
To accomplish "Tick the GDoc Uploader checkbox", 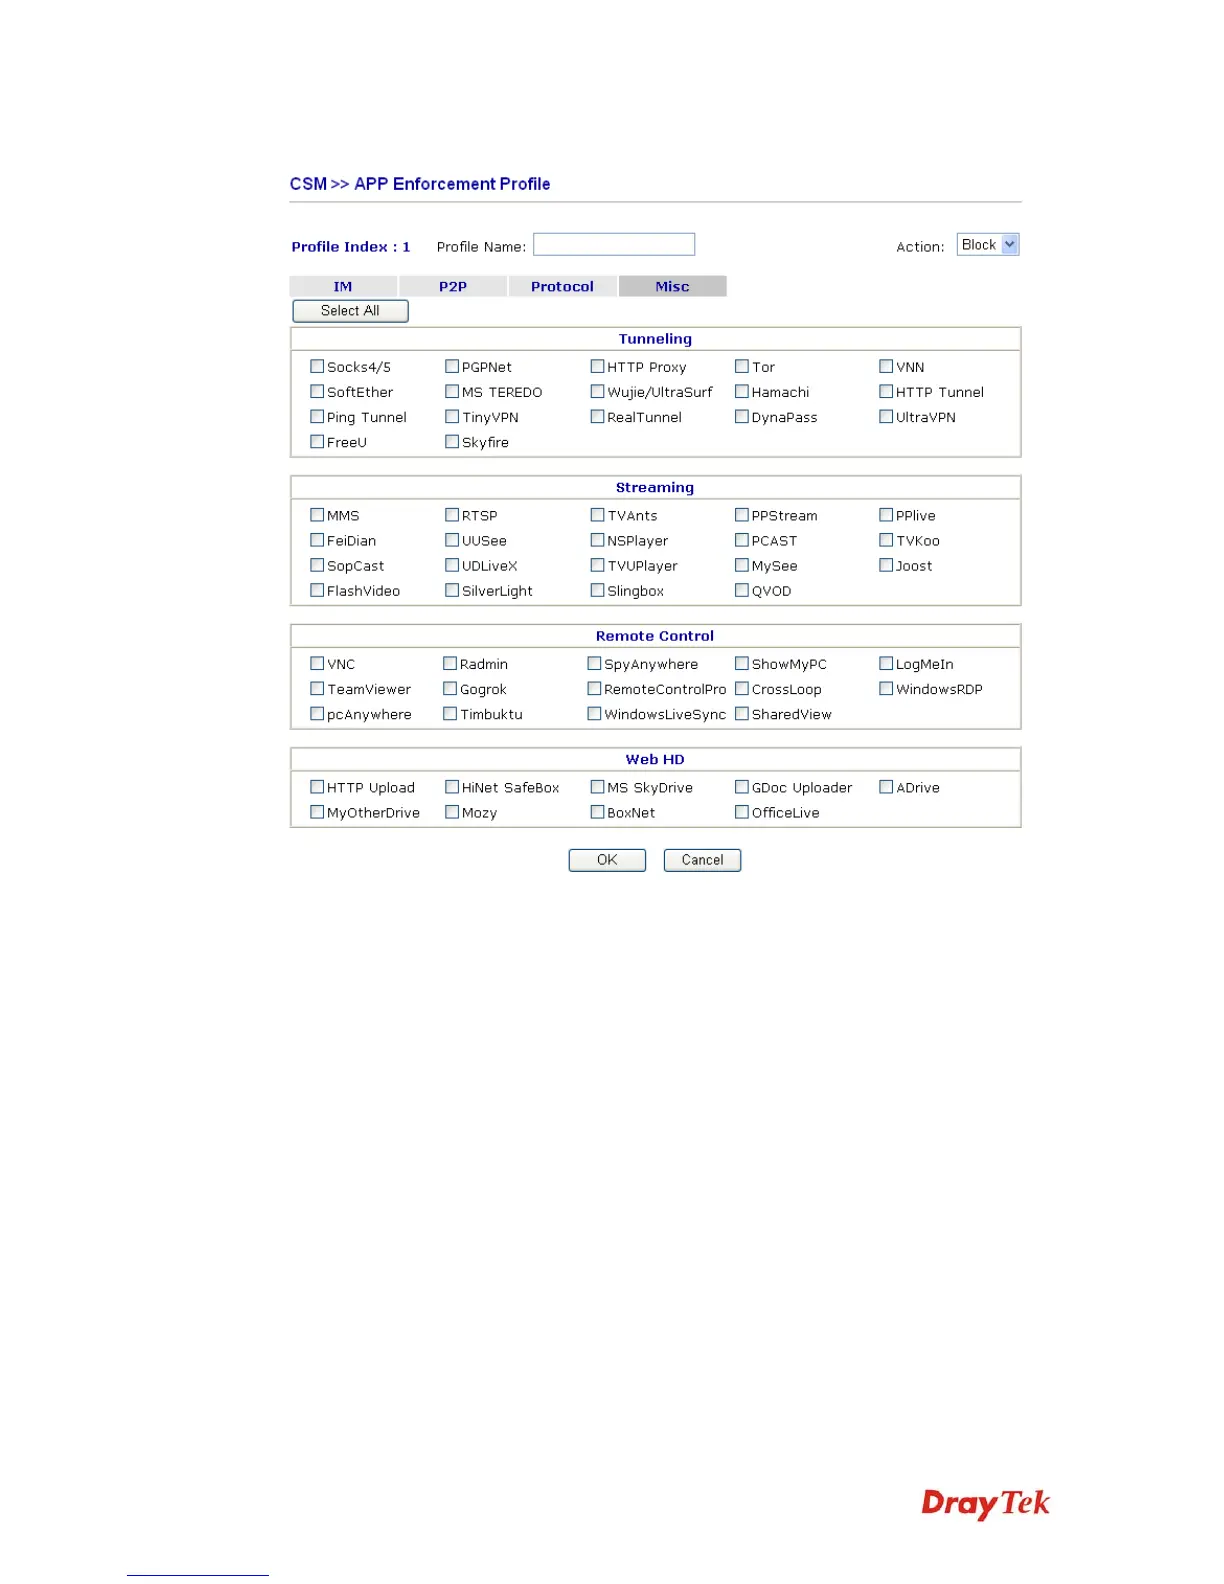I will [742, 787].
